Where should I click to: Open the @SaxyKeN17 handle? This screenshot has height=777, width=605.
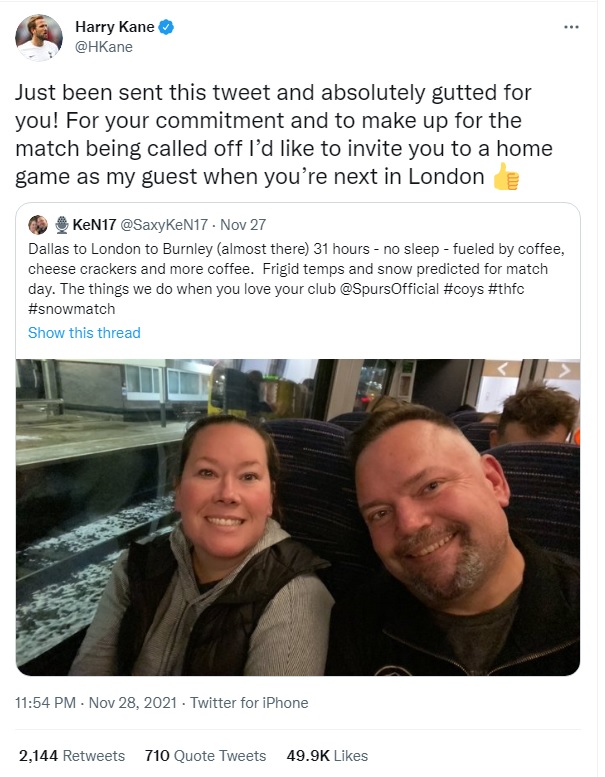click(x=164, y=225)
